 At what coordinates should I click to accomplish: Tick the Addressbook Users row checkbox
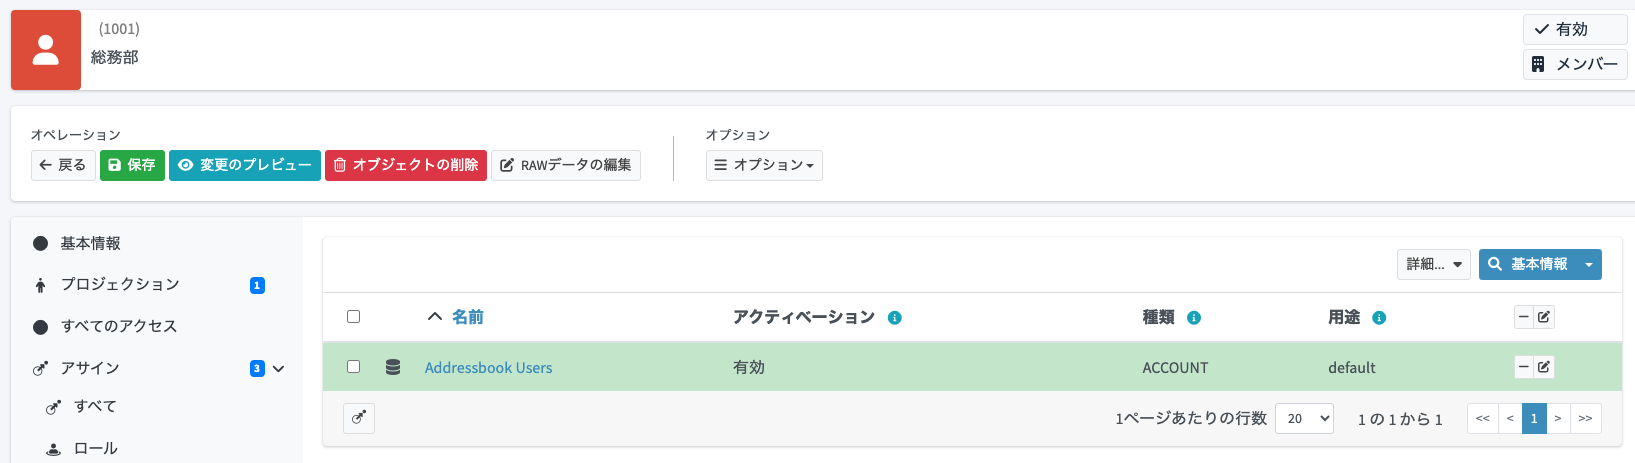tap(353, 367)
